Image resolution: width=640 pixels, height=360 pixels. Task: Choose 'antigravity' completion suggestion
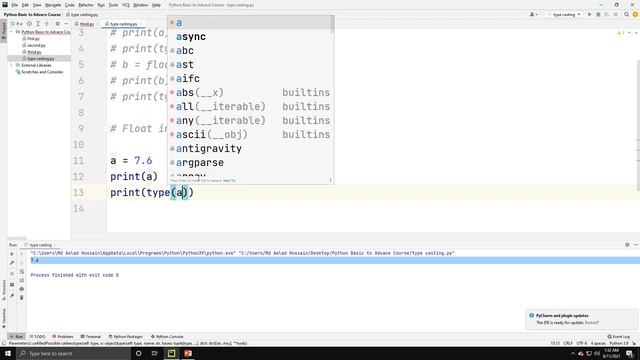pyautogui.click(x=250, y=149)
